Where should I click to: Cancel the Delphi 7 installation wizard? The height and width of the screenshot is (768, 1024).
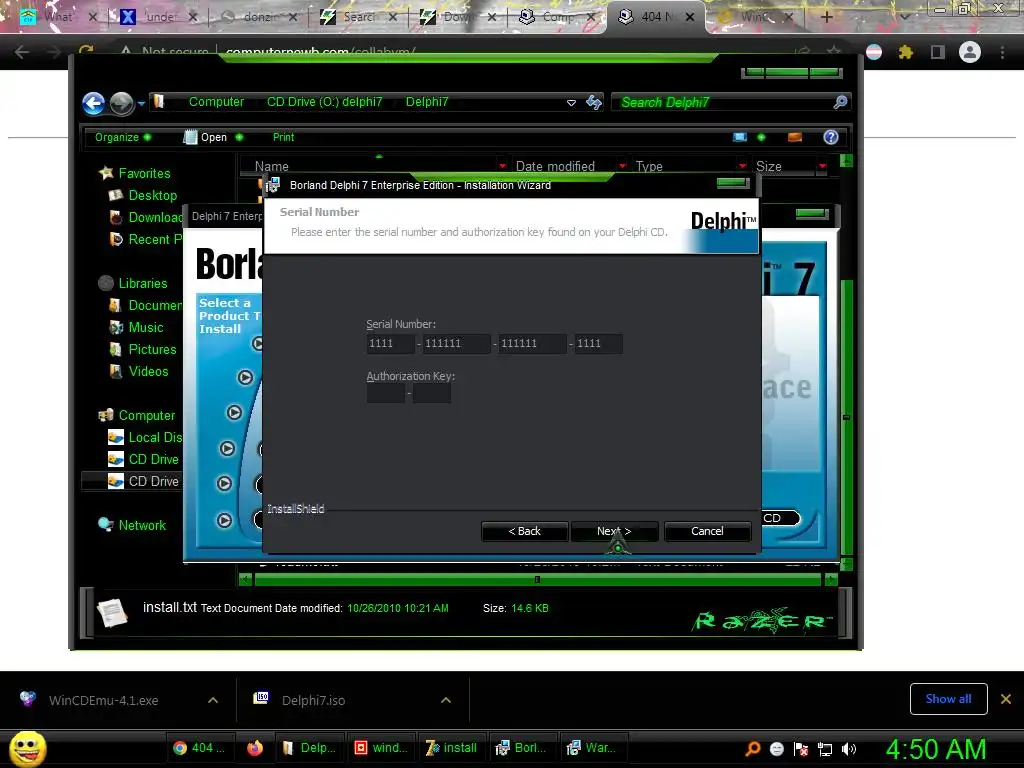(x=707, y=531)
